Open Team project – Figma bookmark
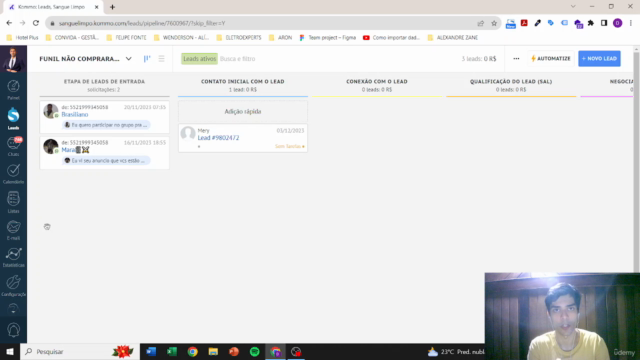The height and width of the screenshot is (360, 640). click(x=328, y=38)
